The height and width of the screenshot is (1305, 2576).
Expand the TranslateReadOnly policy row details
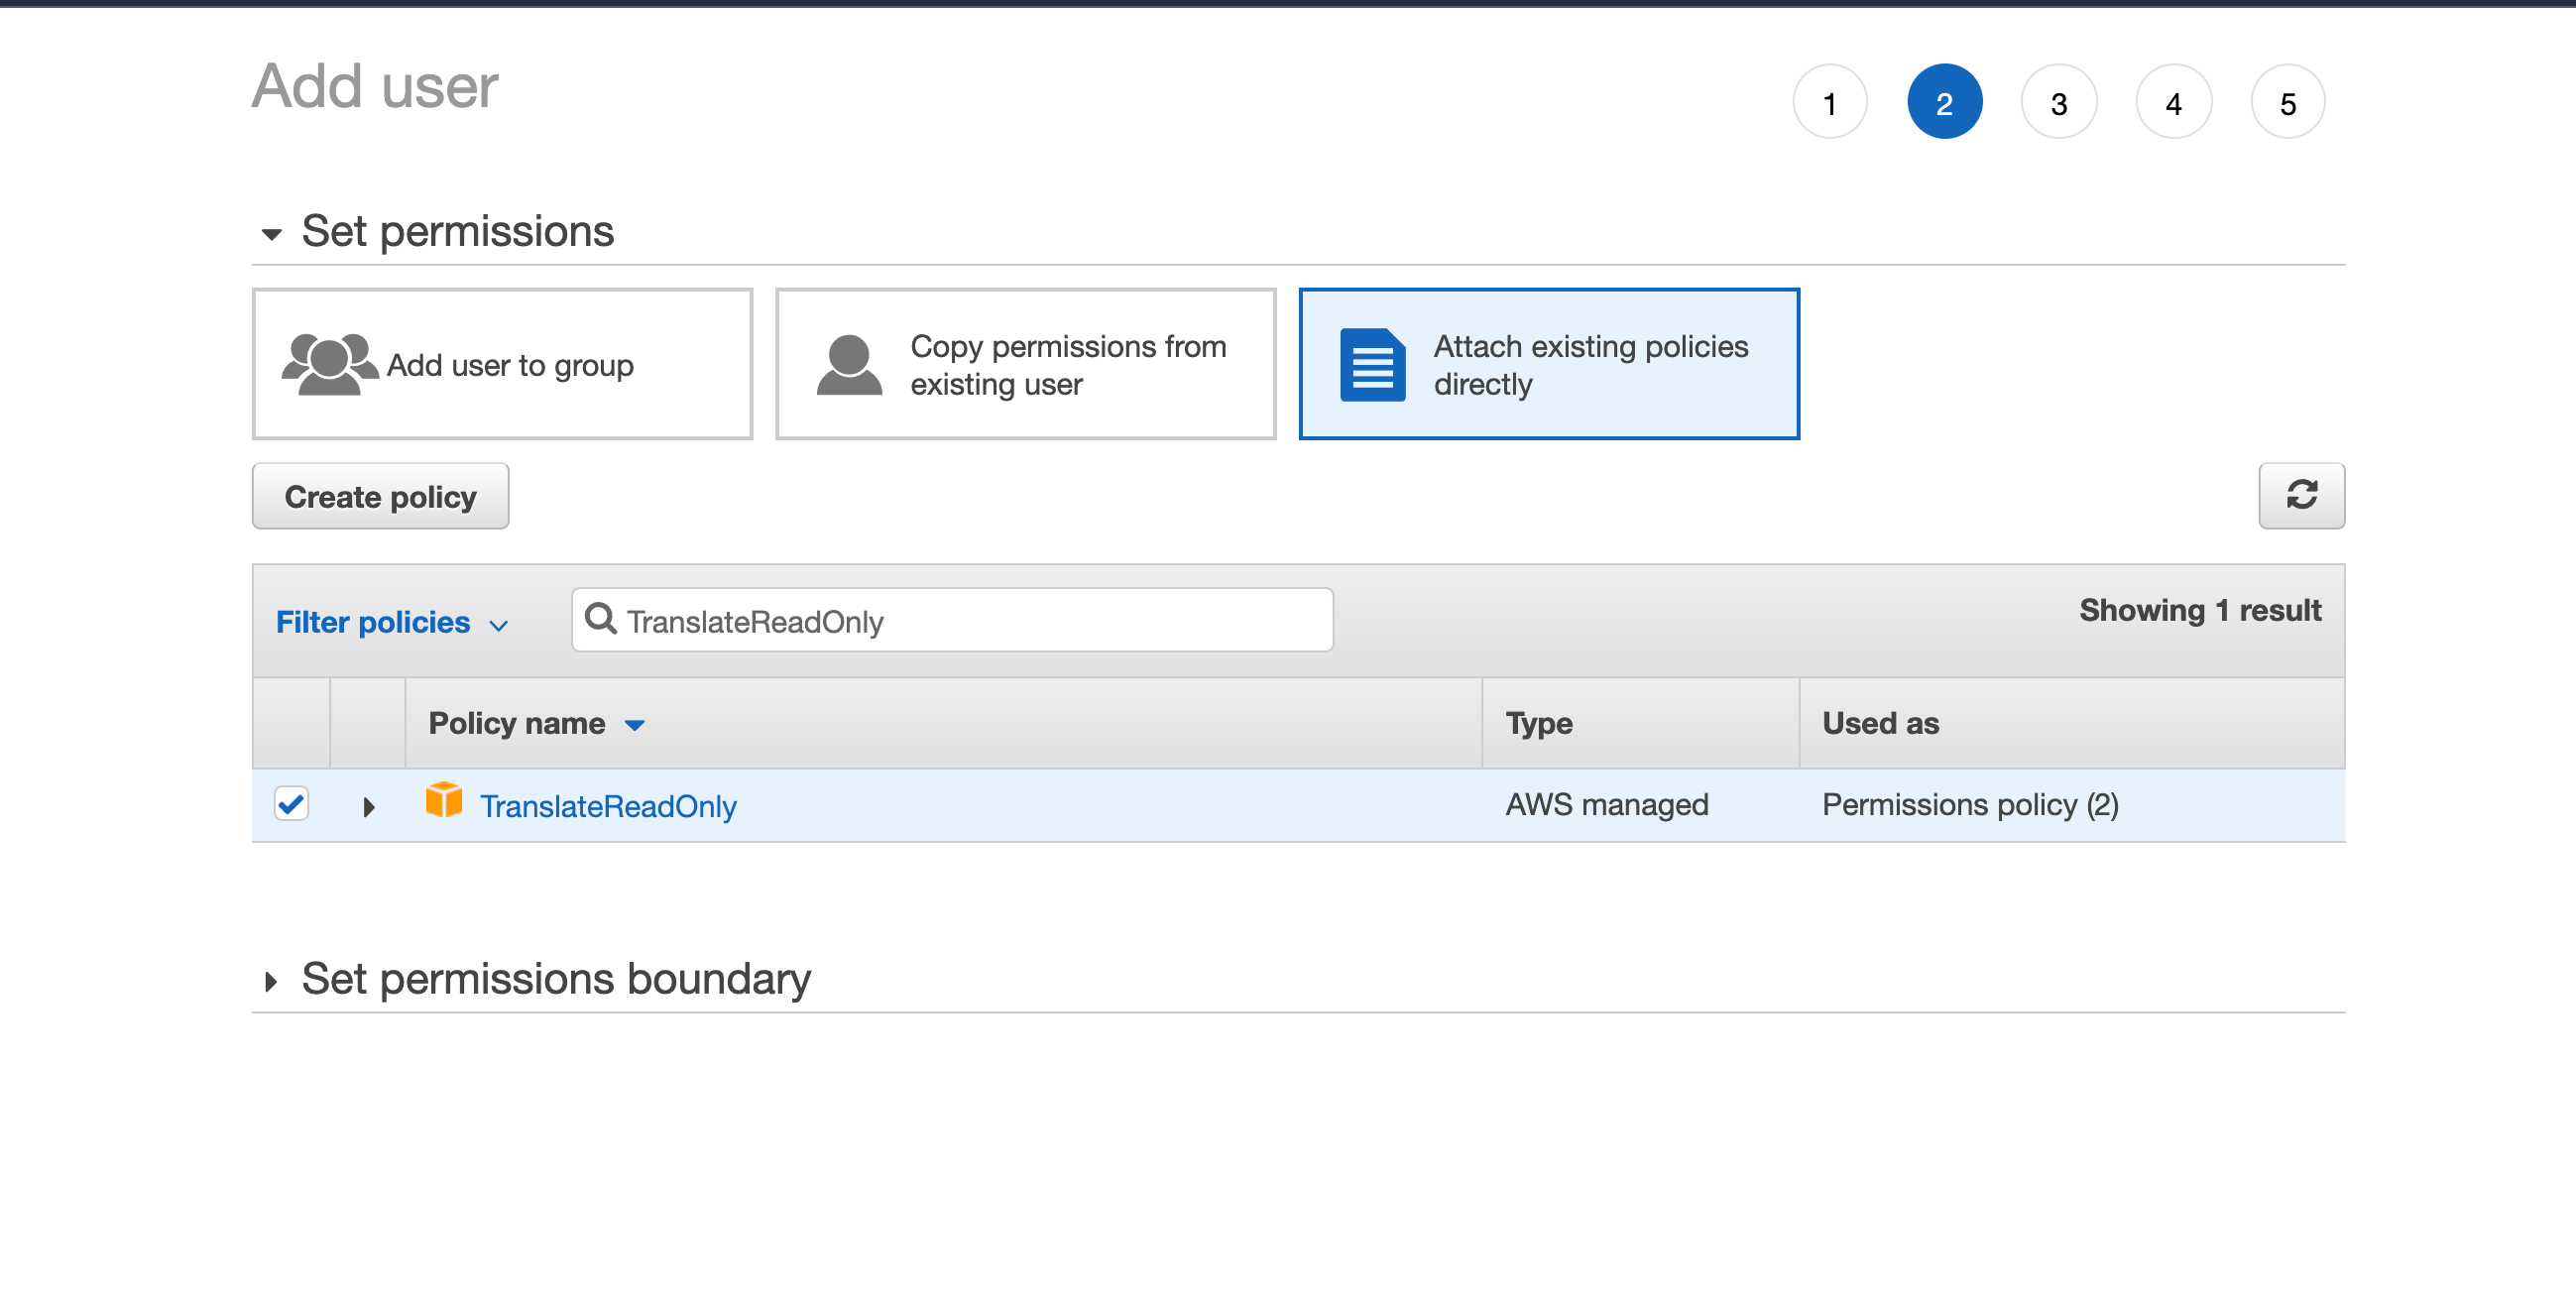pos(368,806)
